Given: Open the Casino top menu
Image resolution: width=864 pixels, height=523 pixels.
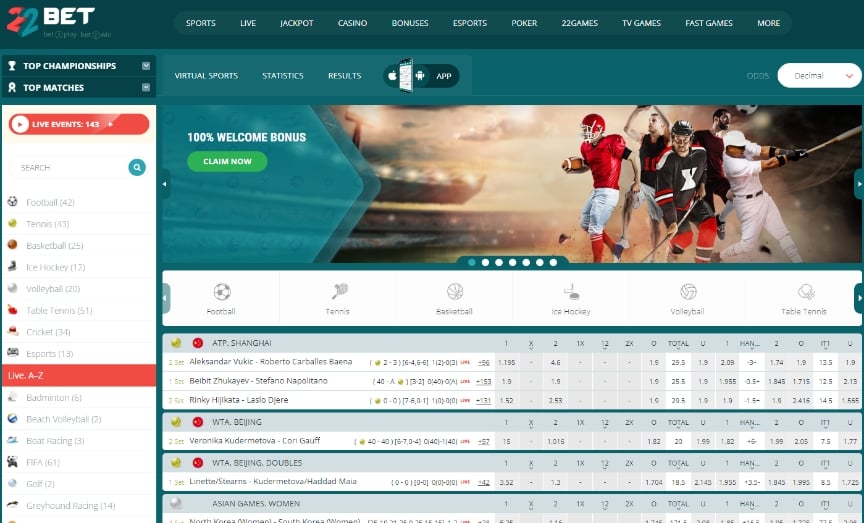Looking at the screenshot, I should click(353, 23).
